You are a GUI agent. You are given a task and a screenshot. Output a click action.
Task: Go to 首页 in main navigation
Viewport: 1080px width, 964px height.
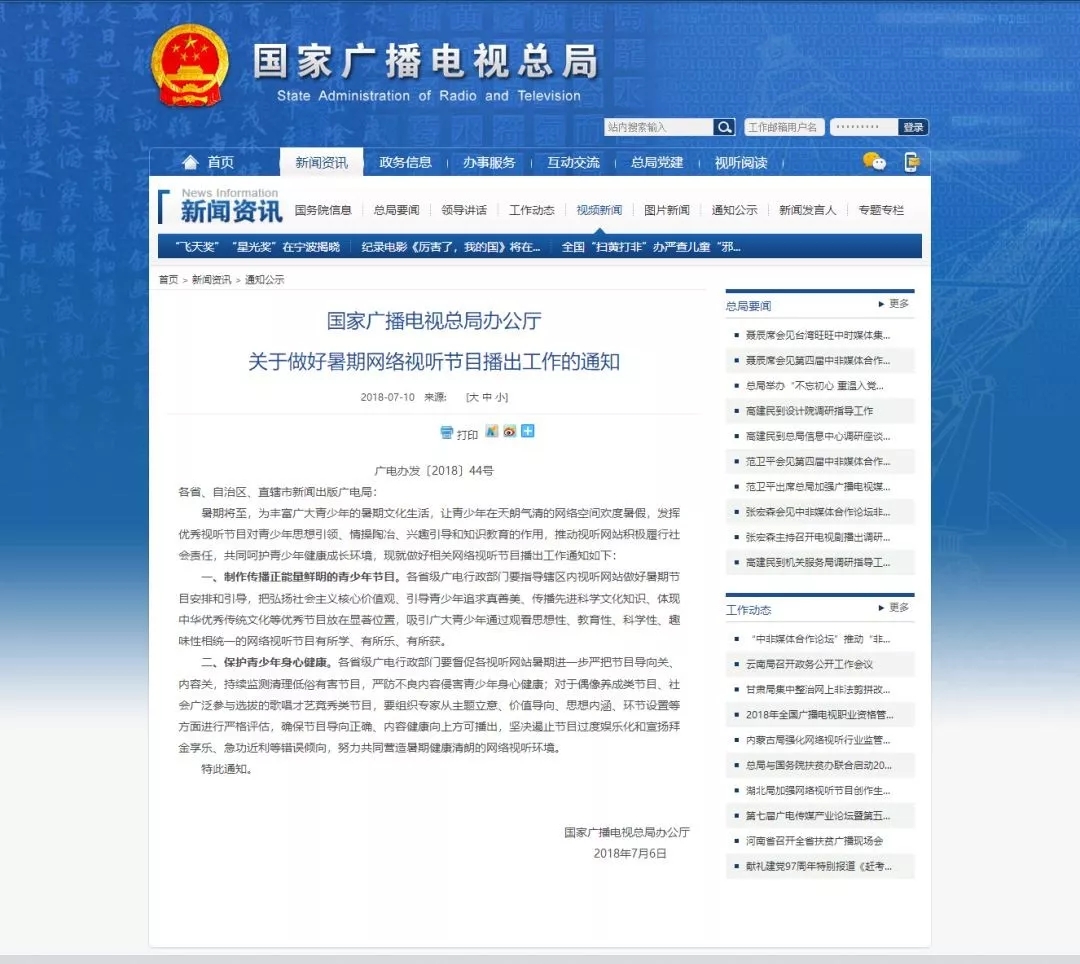coord(220,163)
